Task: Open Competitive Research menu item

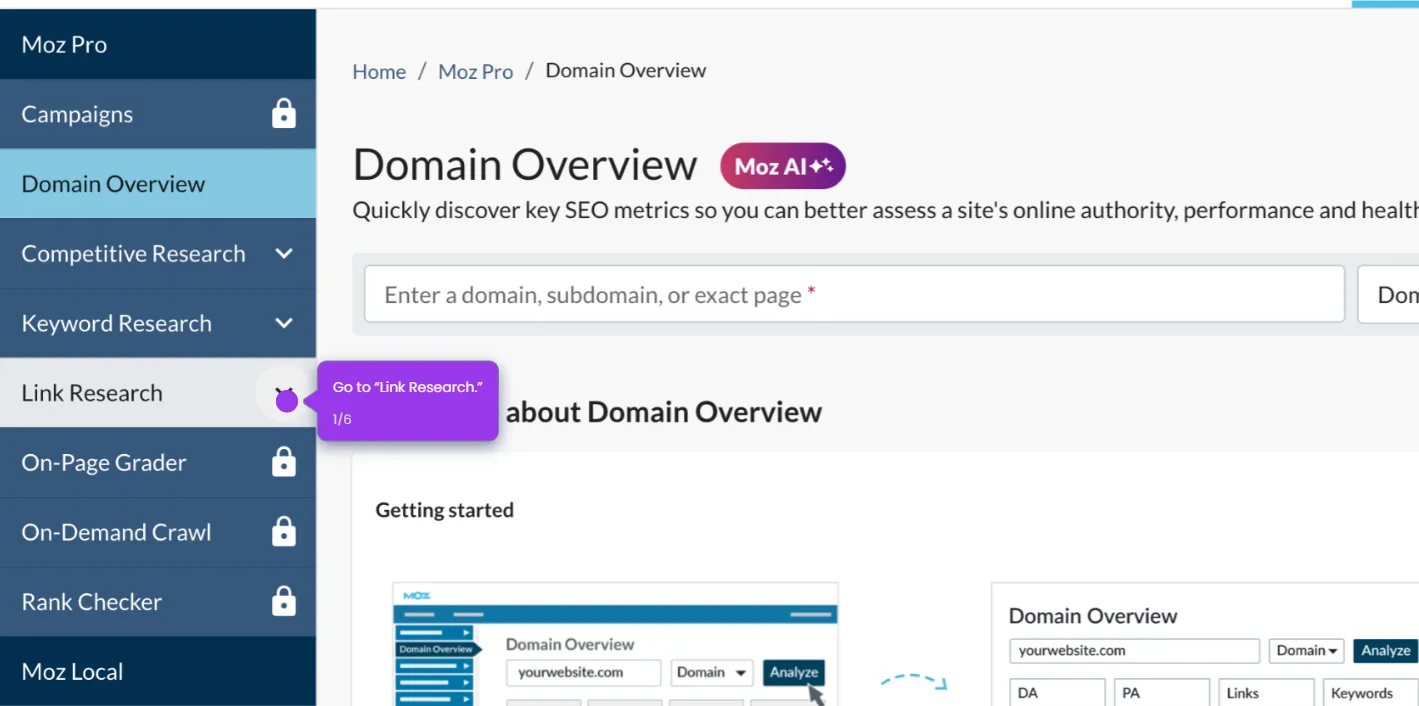Action: coord(158,254)
